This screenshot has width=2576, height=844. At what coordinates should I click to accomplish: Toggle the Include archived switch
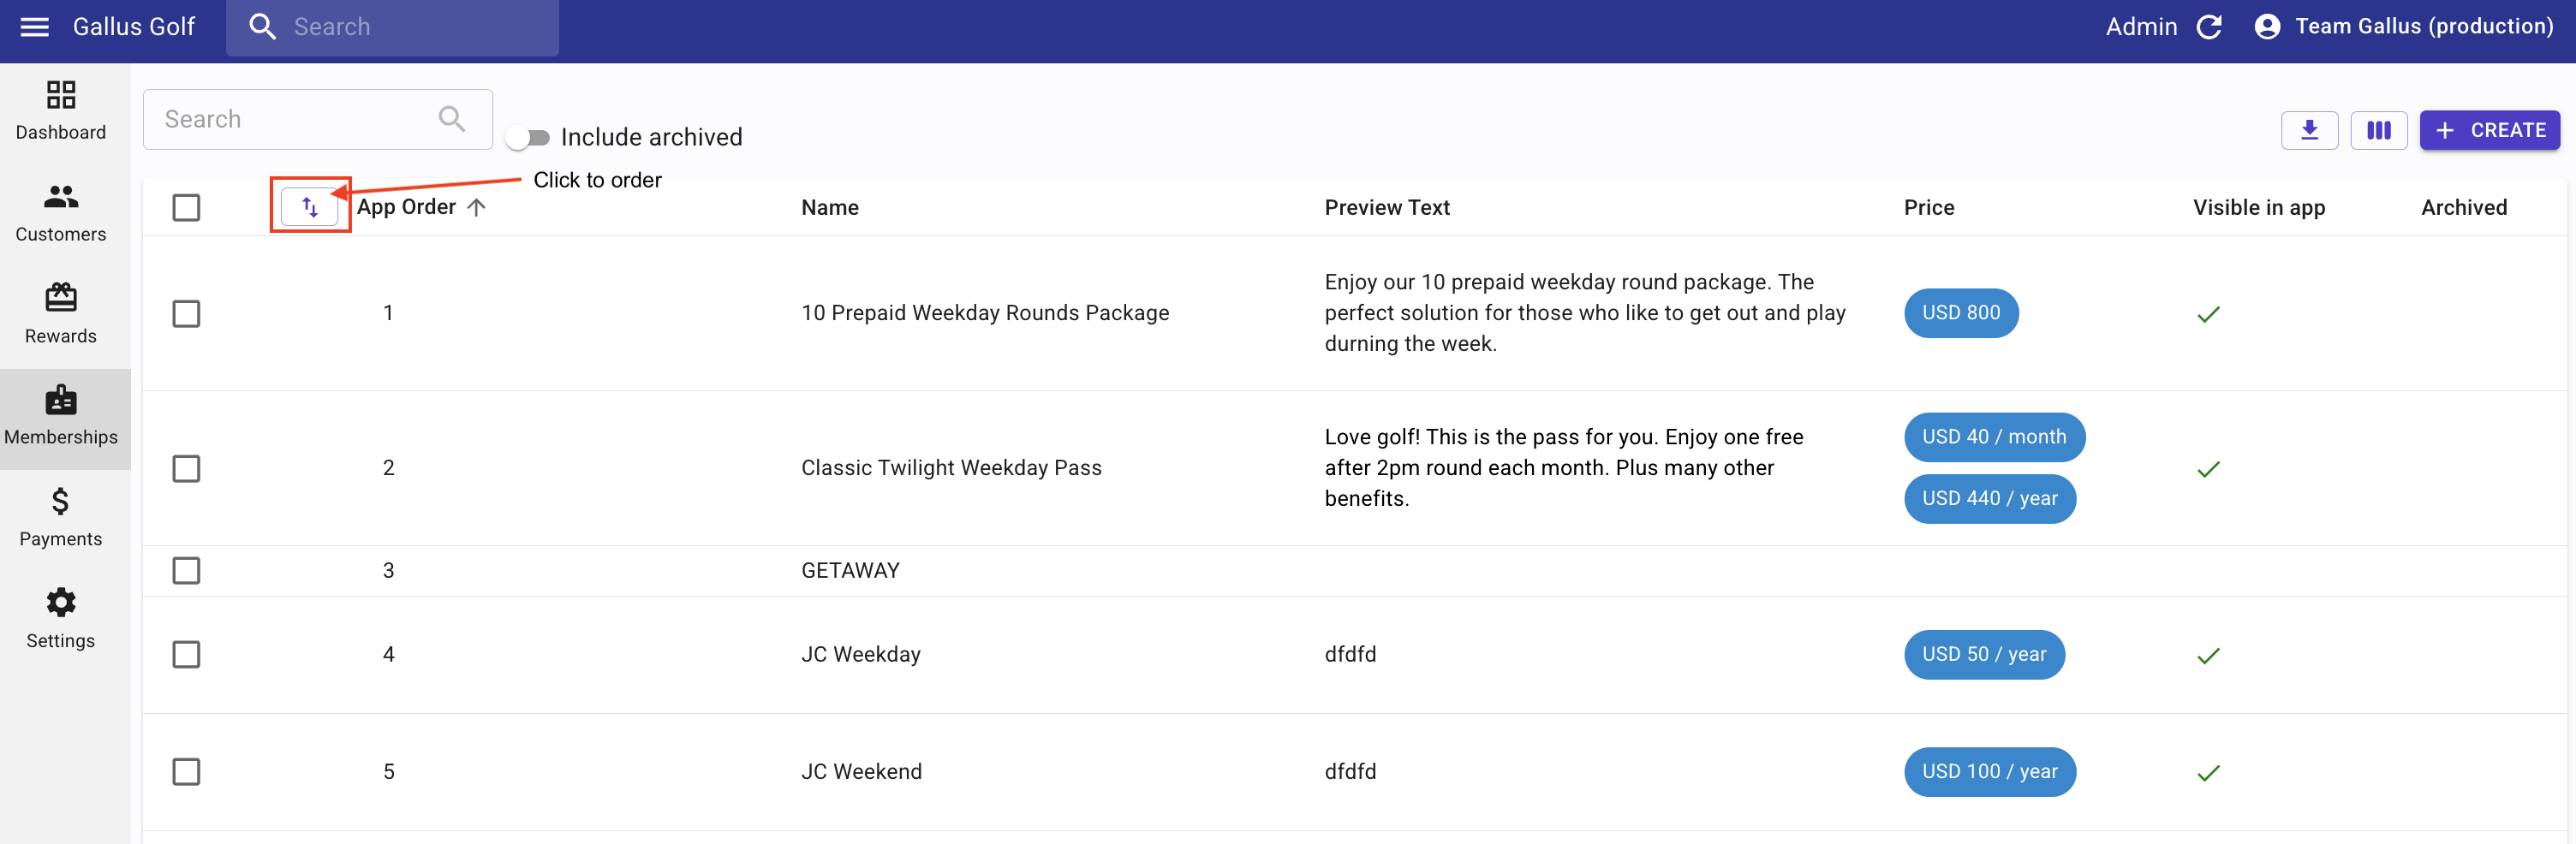pyautogui.click(x=528, y=137)
